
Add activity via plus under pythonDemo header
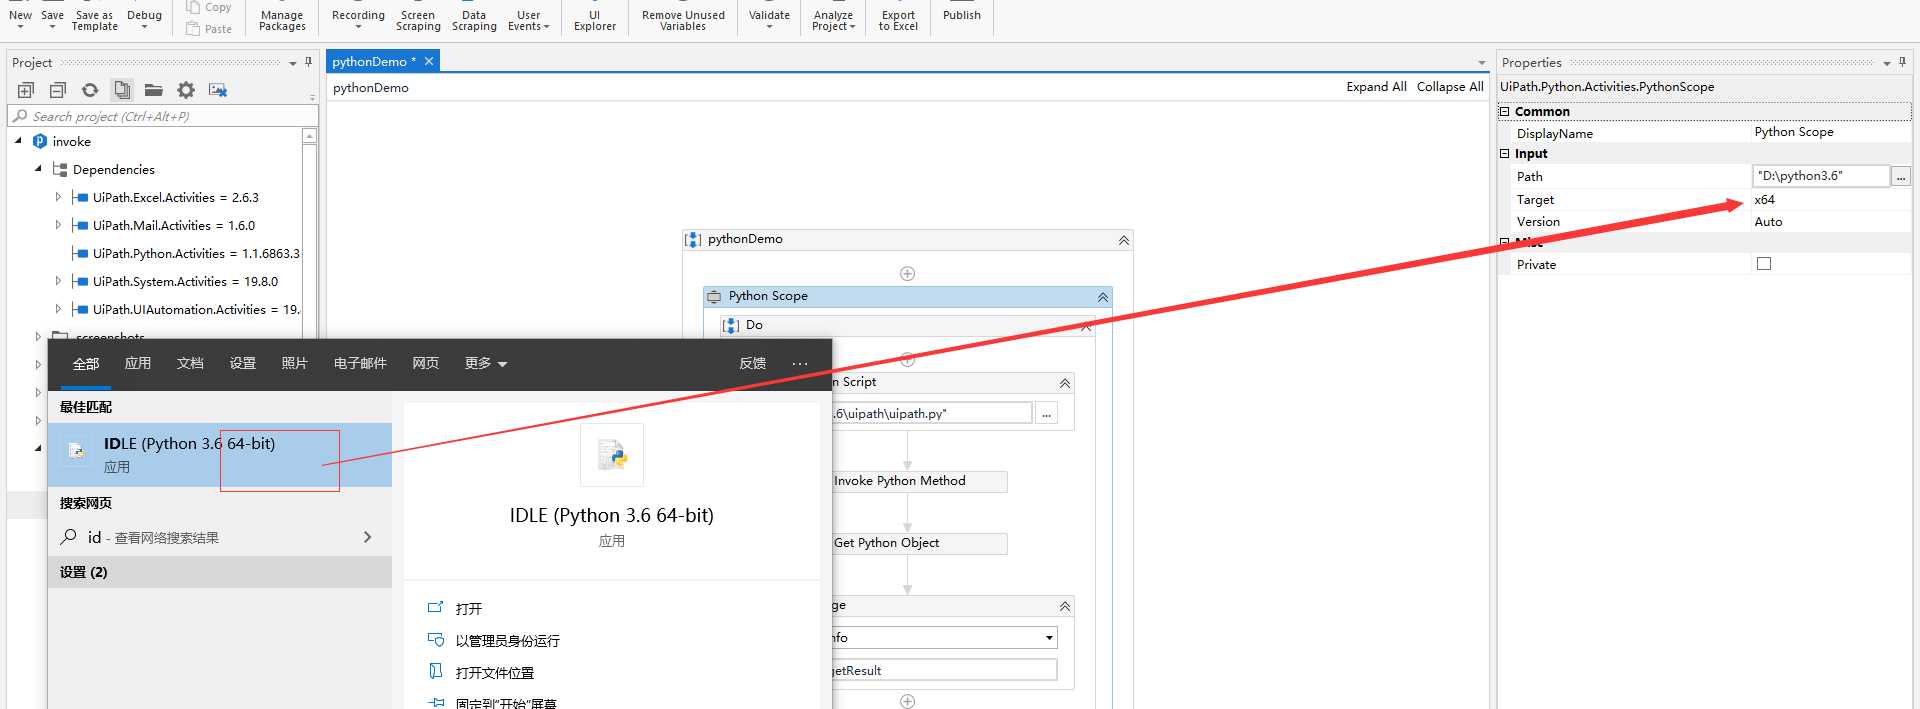click(907, 274)
